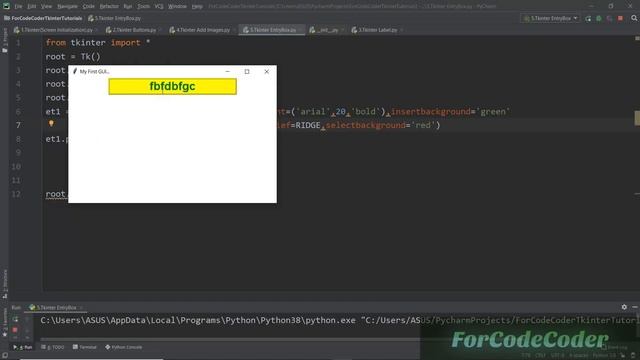
Task: Open the Window menu
Action: pos(177,7)
